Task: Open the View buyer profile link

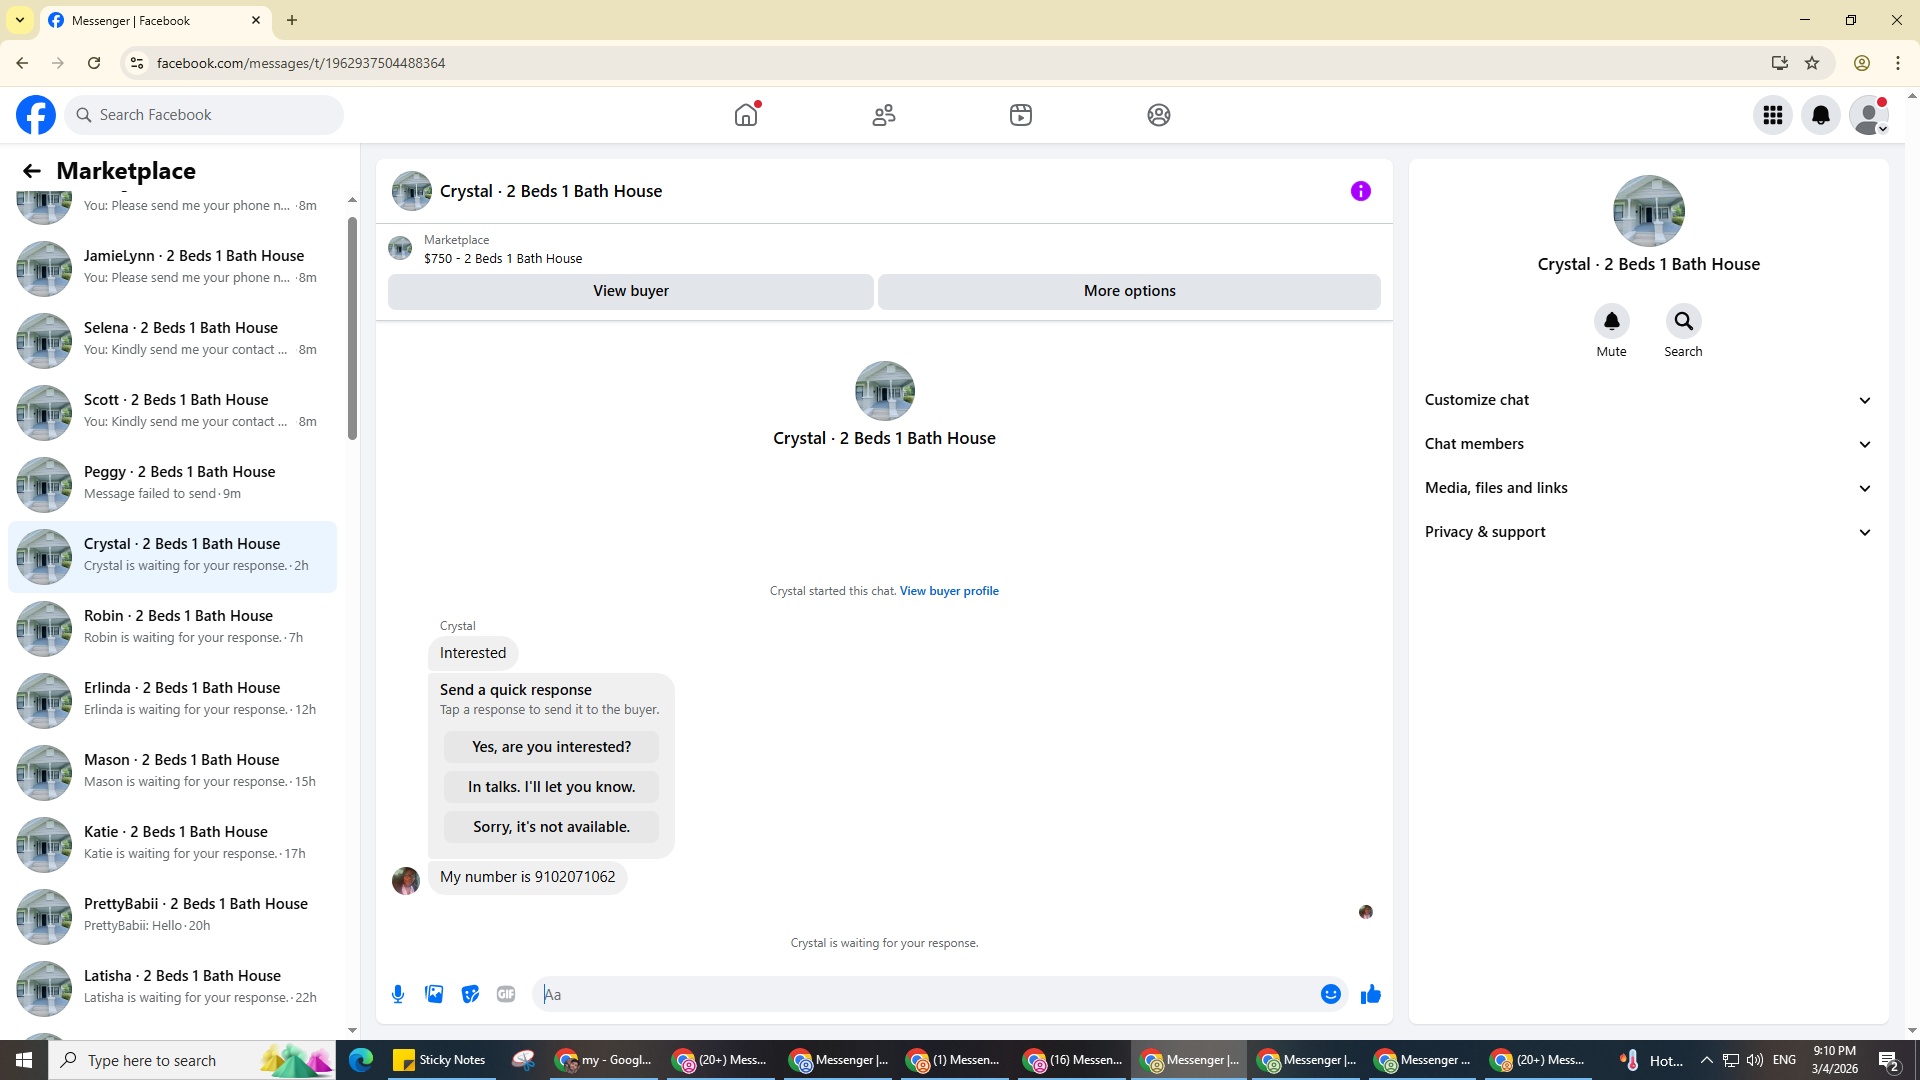Action: coord(949,591)
